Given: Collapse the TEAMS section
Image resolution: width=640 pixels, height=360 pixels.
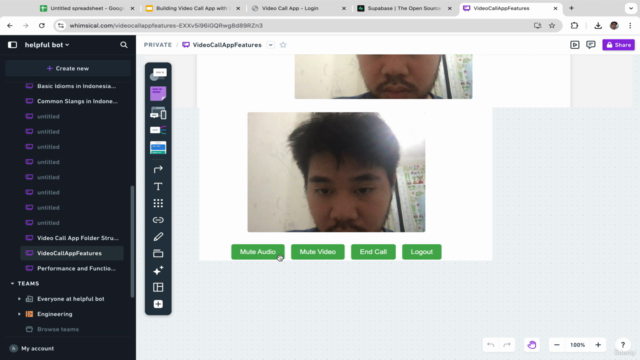Looking at the screenshot, I should point(12,283).
